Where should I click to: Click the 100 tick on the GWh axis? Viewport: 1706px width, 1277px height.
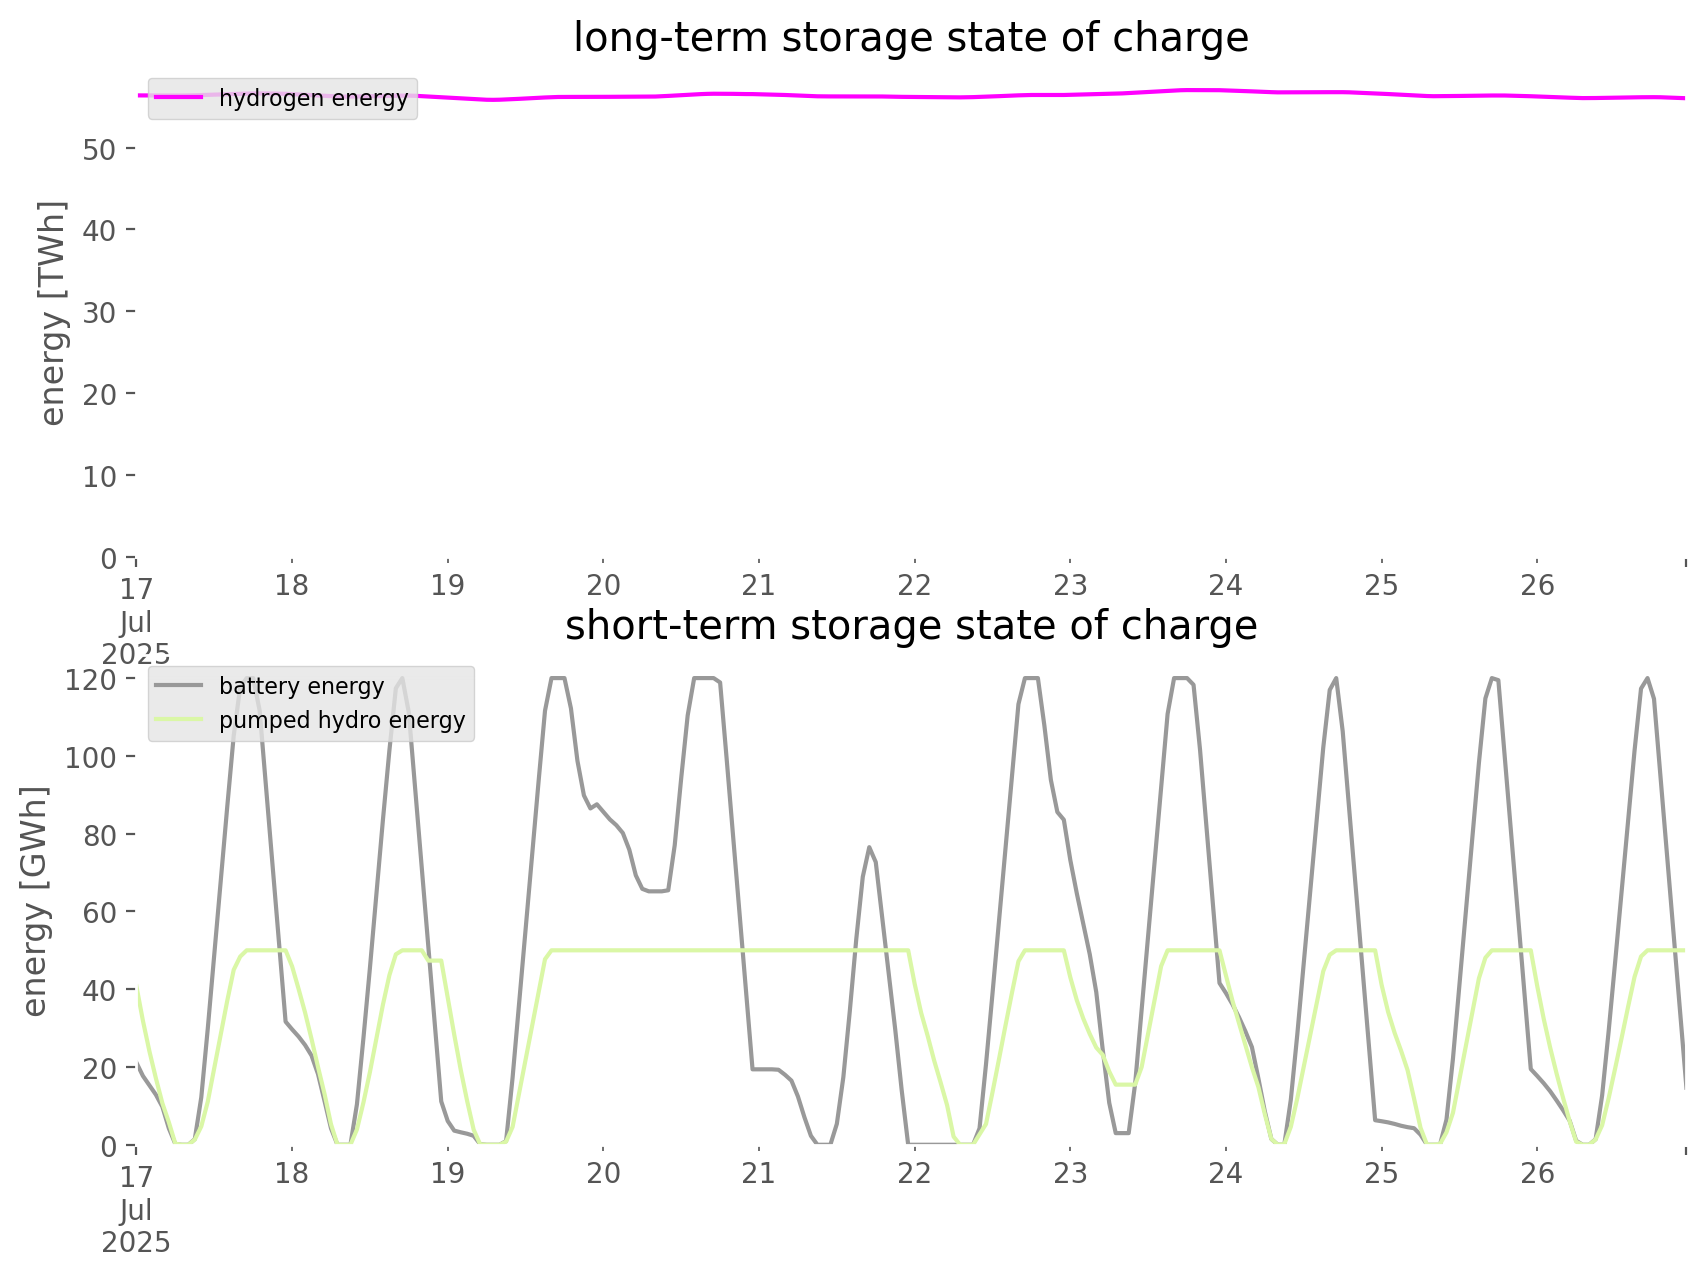(x=91, y=757)
